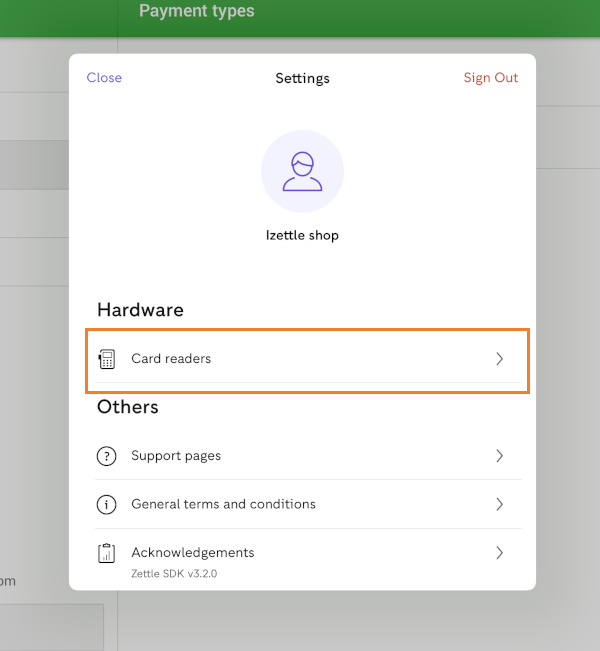Open the Card readers row
The height and width of the screenshot is (651, 600).
tap(308, 359)
